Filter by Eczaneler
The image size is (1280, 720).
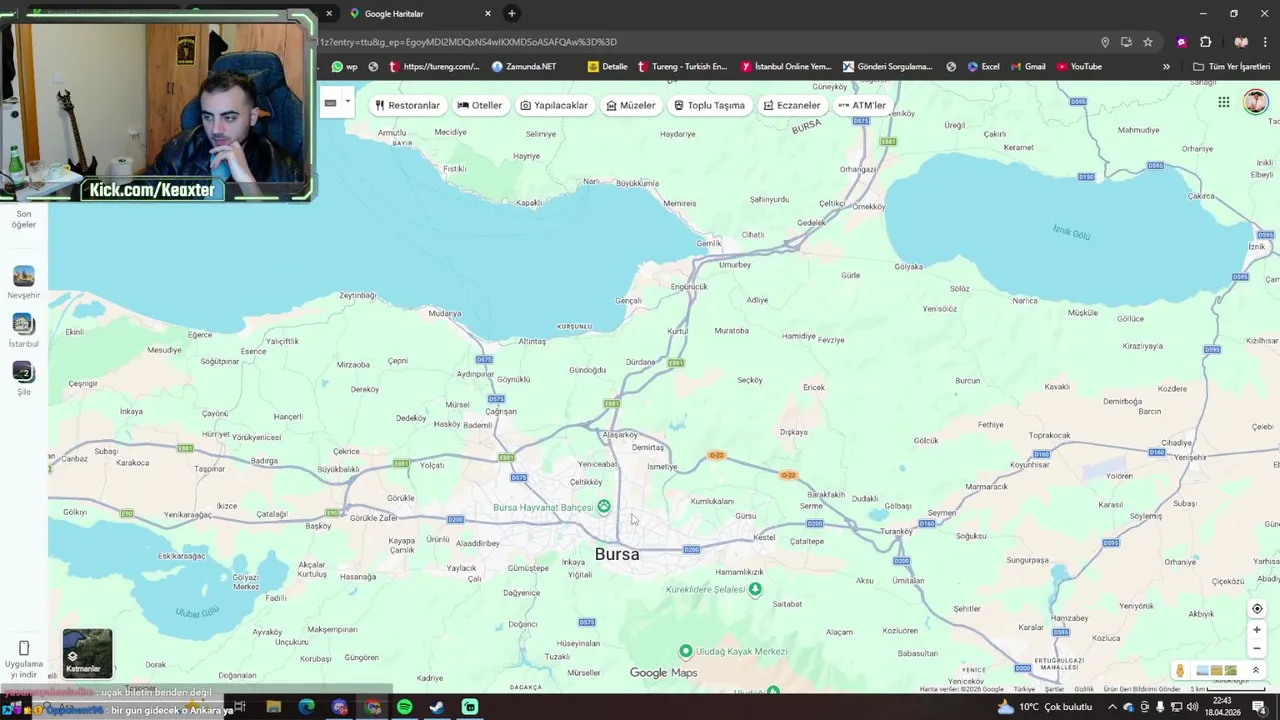click(x=792, y=105)
